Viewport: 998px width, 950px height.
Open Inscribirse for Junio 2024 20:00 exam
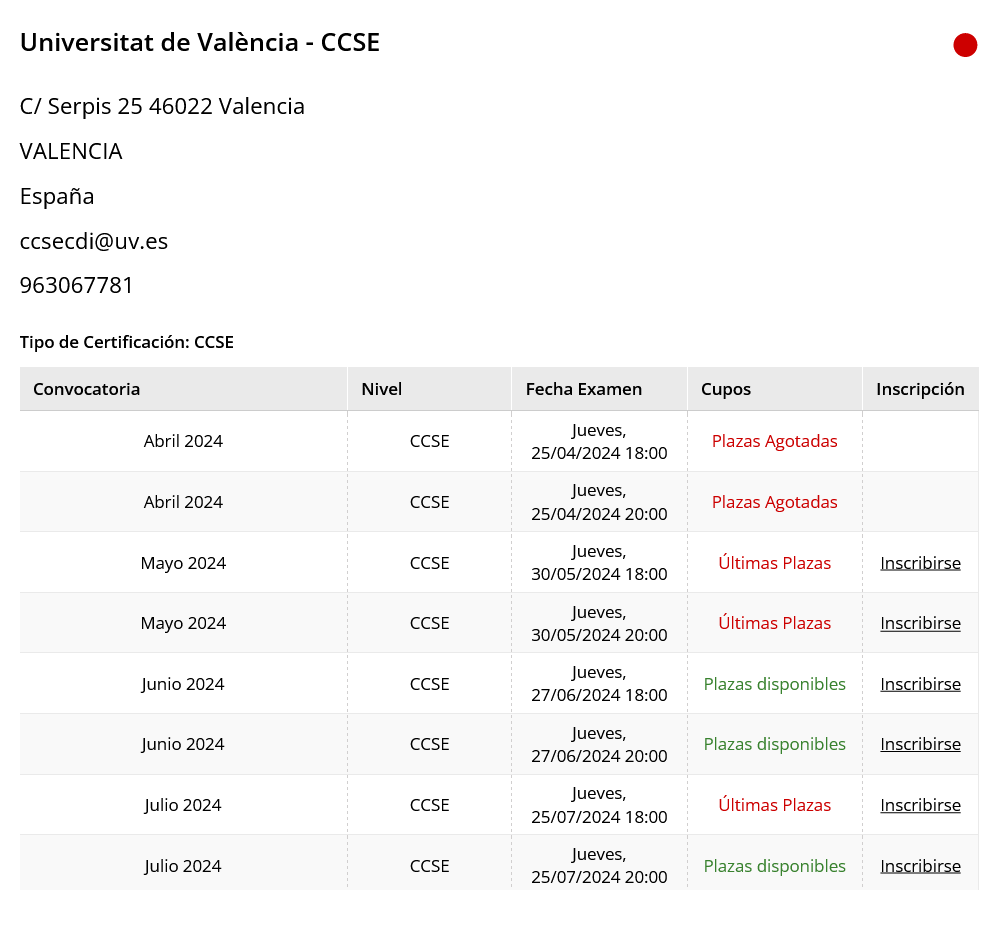920,744
